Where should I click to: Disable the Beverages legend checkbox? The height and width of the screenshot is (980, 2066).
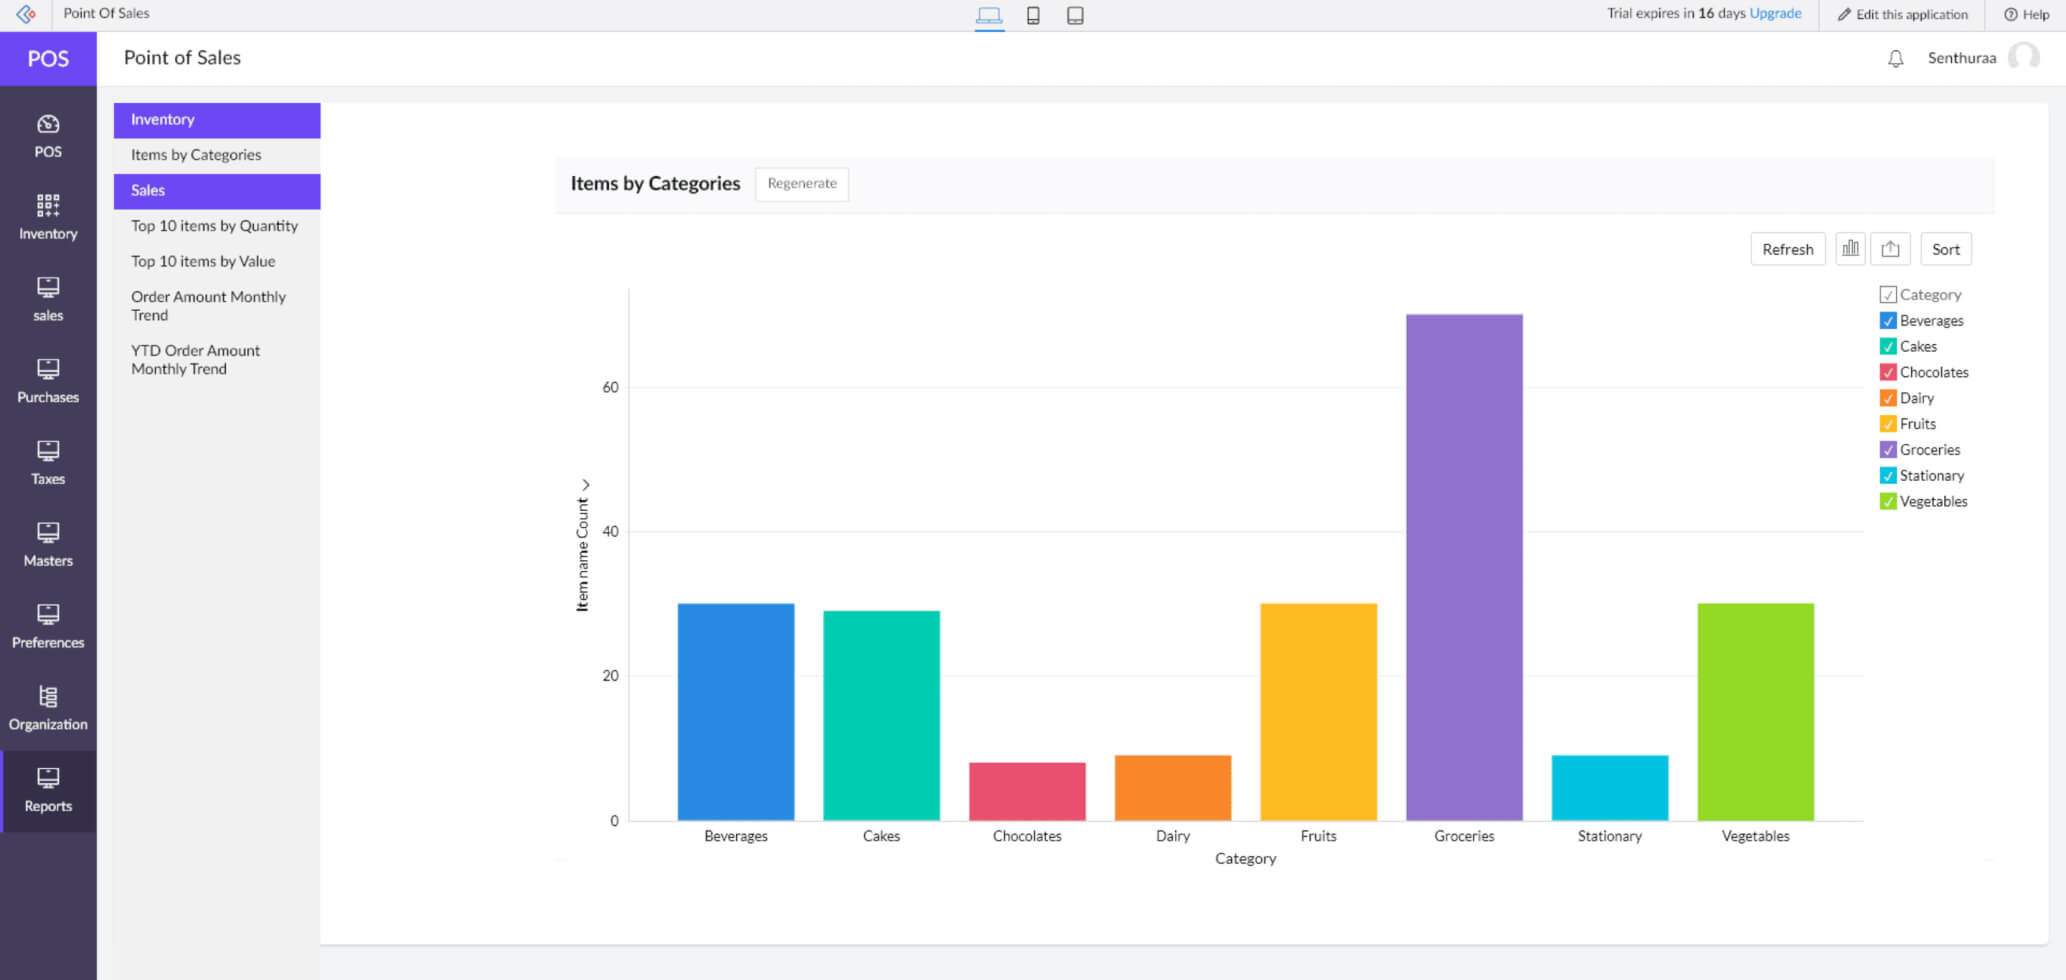[x=1888, y=320]
